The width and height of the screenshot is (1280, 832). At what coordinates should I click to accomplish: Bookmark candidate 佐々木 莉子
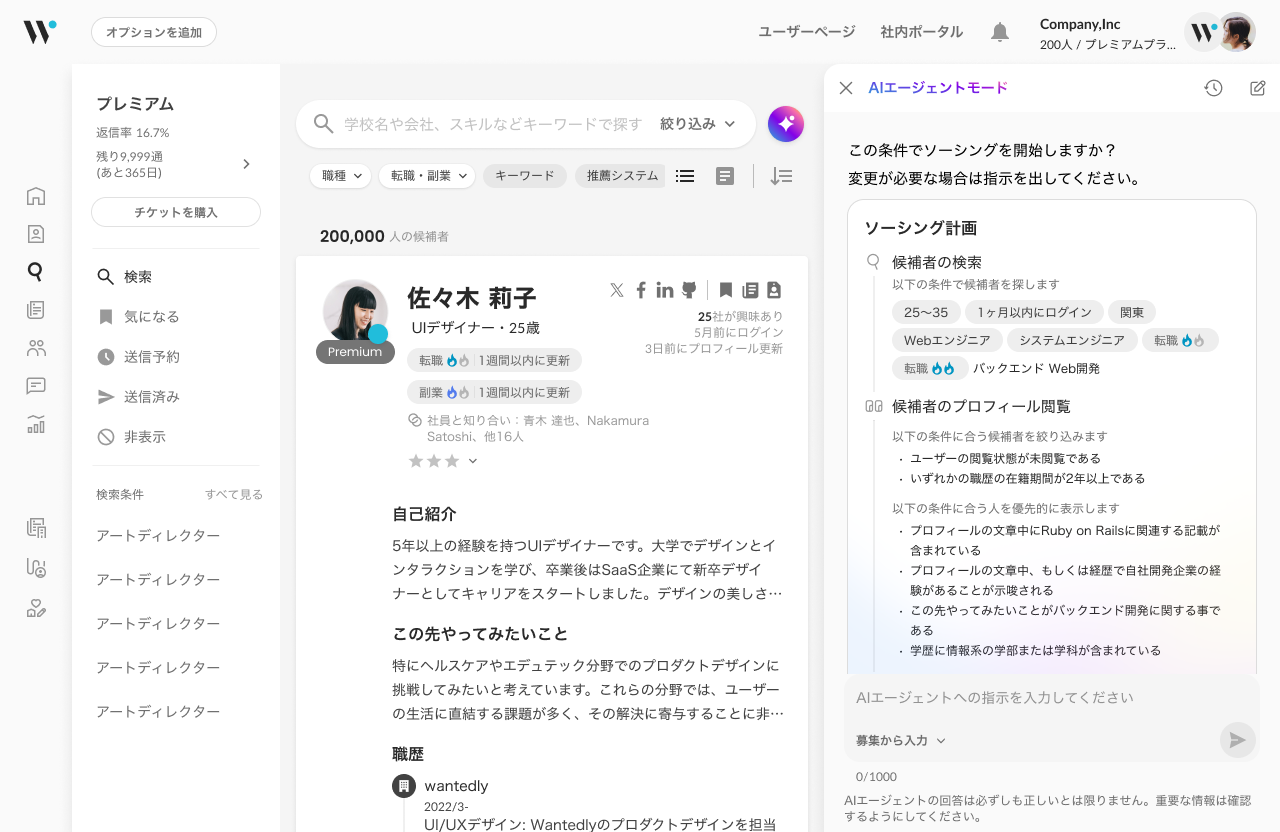click(726, 290)
